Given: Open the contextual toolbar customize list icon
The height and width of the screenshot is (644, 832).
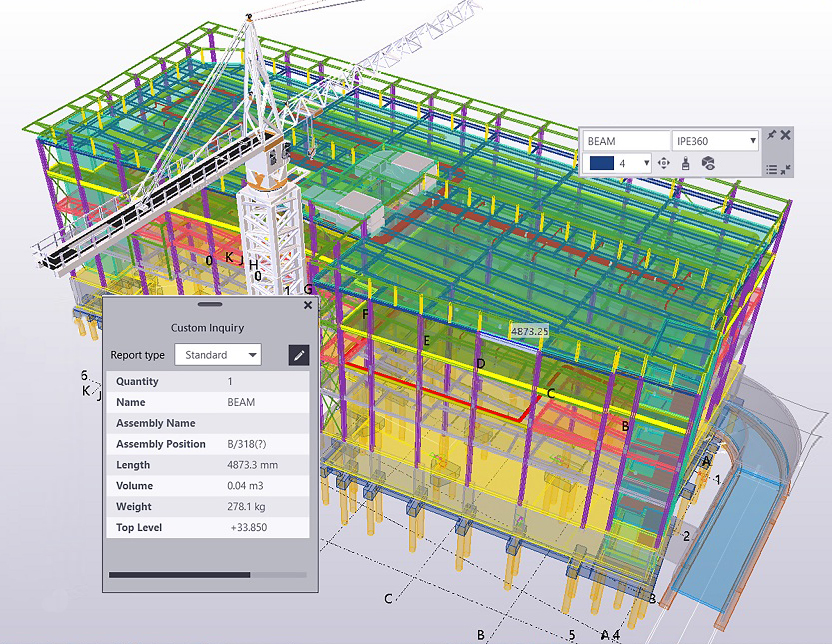Looking at the screenshot, I should tap(771, 169).
